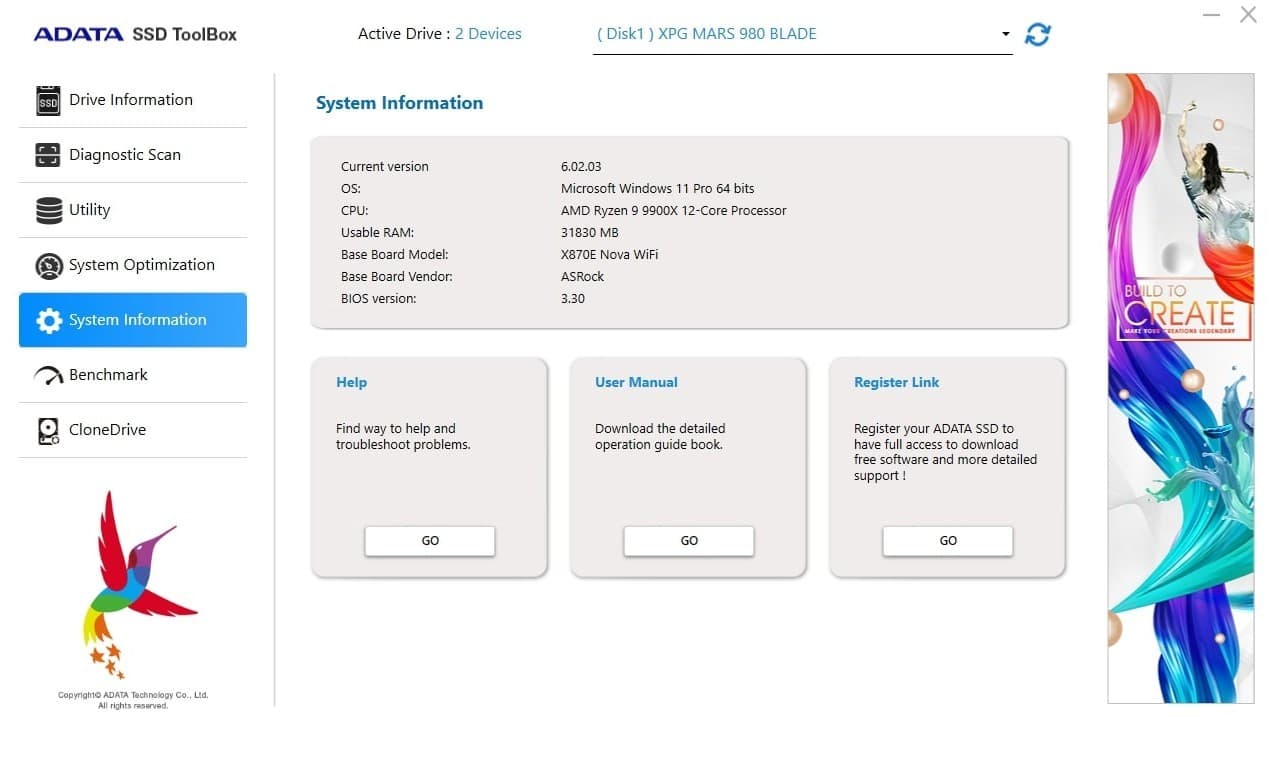1269x759 pixels.
Task: Go to the CloneDrive section
Action: pyautogui.click(x=133, y=430)
